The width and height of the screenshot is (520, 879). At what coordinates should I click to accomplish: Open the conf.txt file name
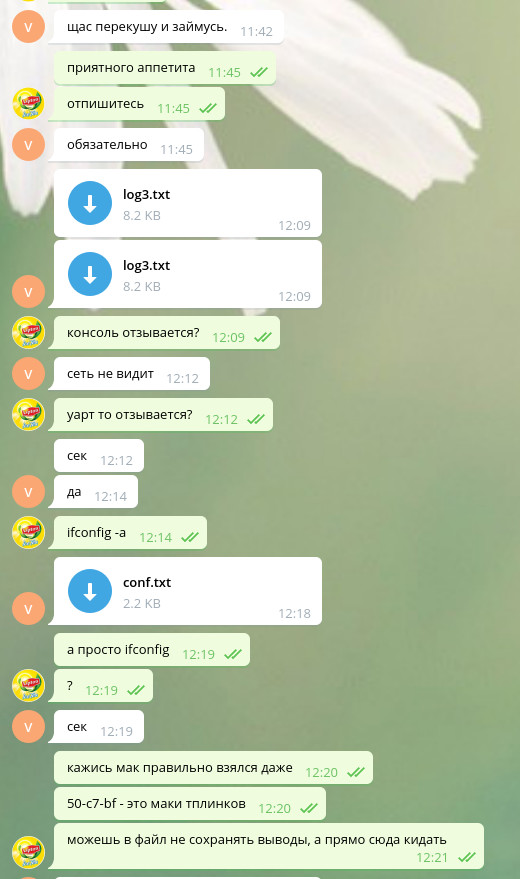(147, 582)
